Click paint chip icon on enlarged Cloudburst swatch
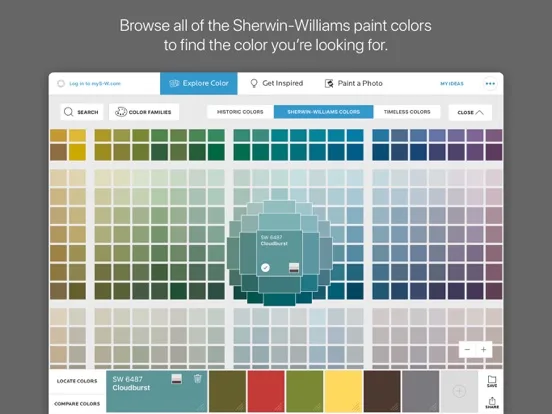552x414 pixels. (x=294, y=268)
